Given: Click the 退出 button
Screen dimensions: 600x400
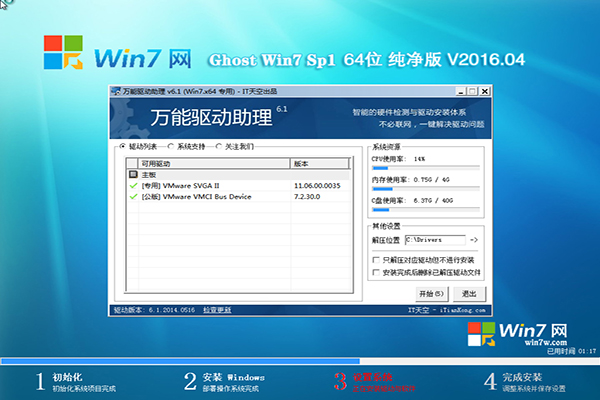Looking at the screenshot, I should (x=469, y=294).
